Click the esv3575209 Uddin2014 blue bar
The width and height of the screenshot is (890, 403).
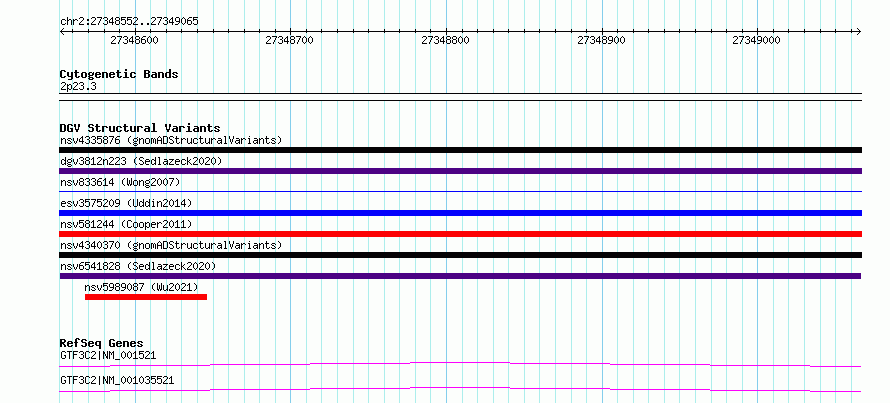click(460, 213)
